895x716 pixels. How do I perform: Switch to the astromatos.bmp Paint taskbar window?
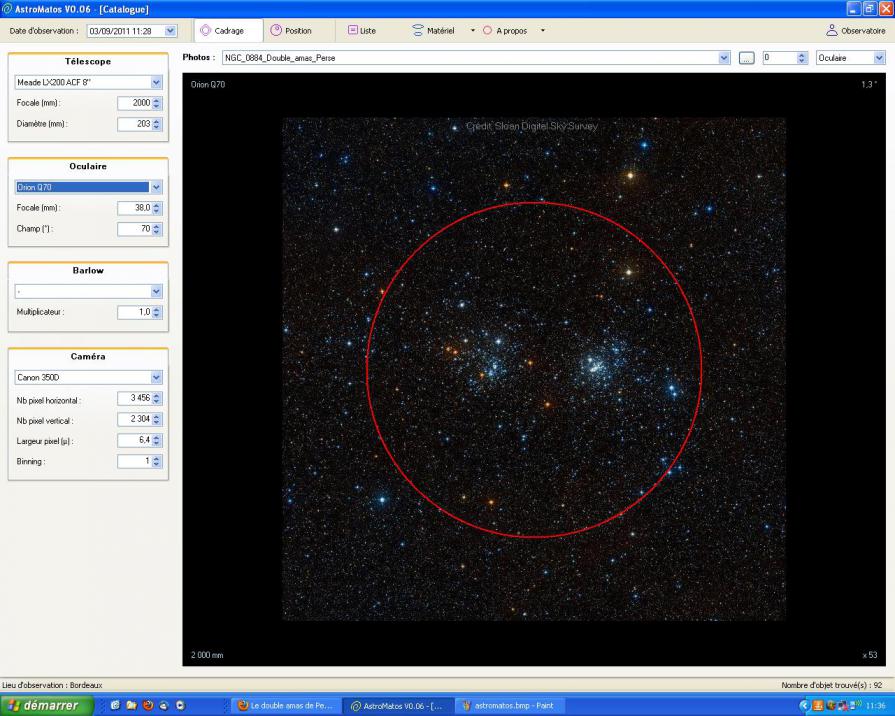pyautogui.click(x=509, y=706)
